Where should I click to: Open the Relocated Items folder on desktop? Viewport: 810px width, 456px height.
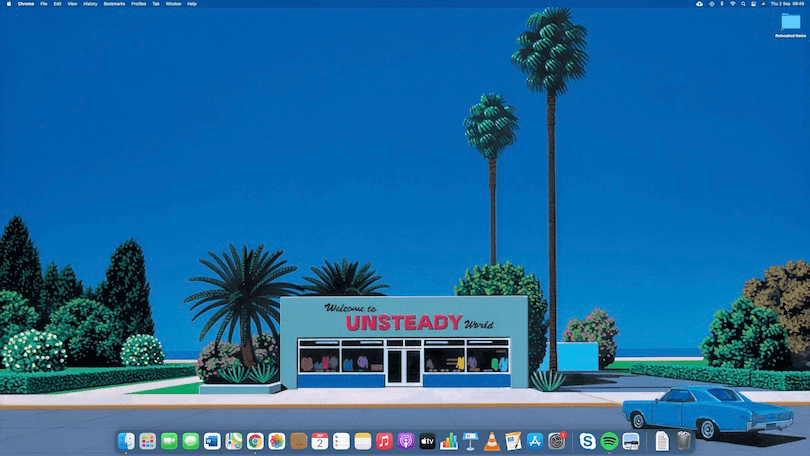click(790, 25)
